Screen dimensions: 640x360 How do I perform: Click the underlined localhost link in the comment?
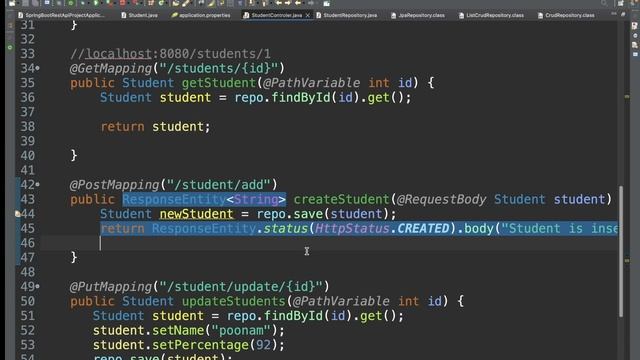point(118,54)
